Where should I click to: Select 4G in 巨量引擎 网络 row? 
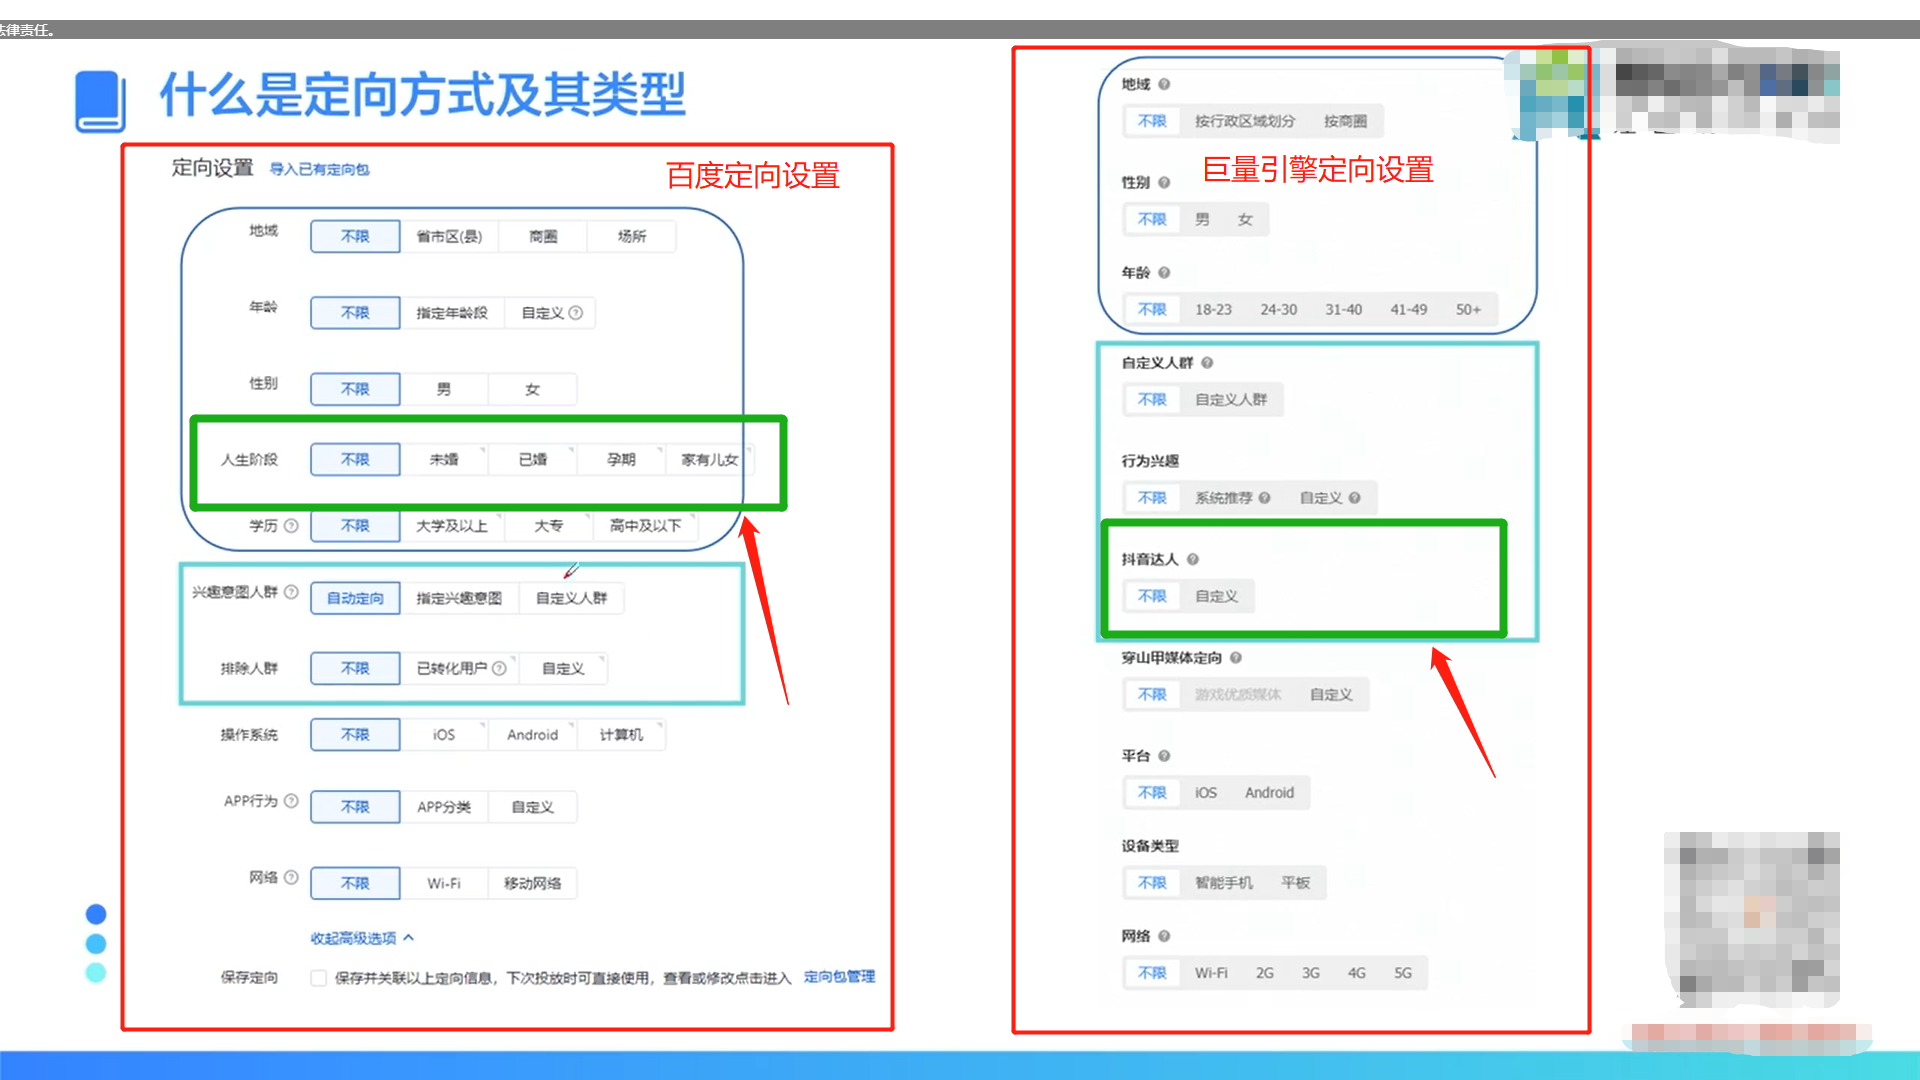tap(1357, 973)
